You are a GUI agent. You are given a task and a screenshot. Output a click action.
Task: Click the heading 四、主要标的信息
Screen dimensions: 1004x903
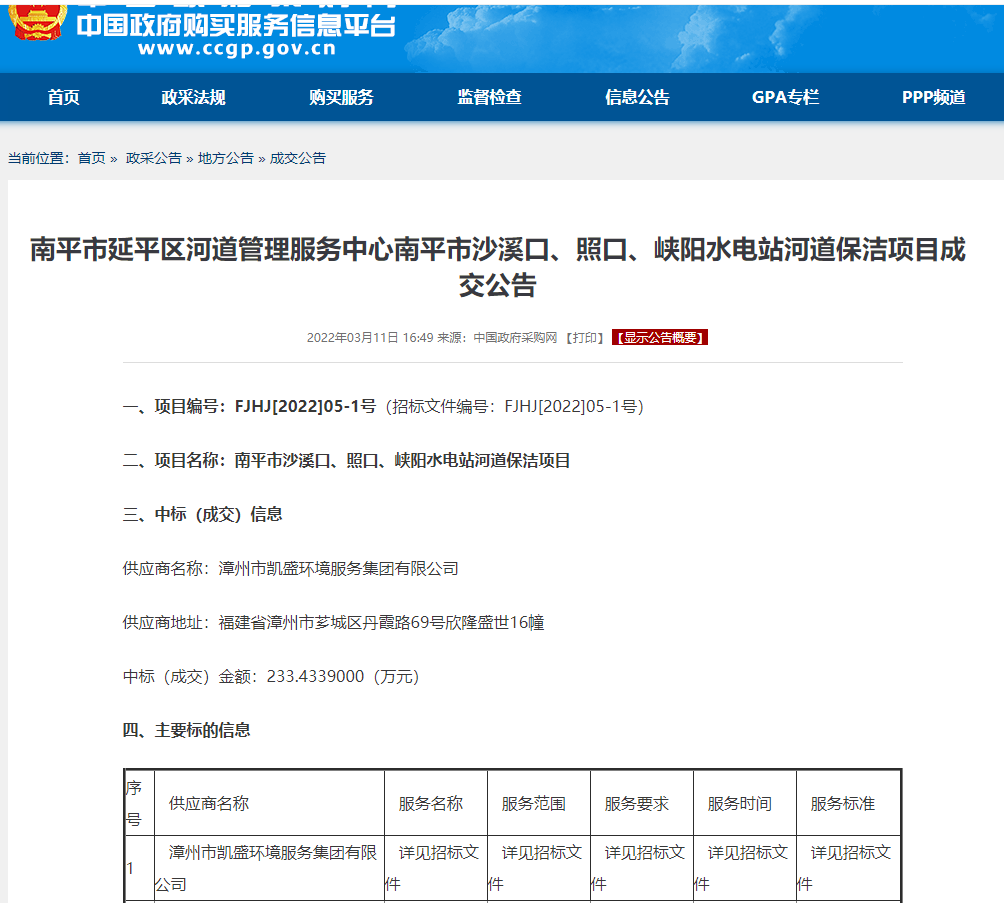pos(186,730)
